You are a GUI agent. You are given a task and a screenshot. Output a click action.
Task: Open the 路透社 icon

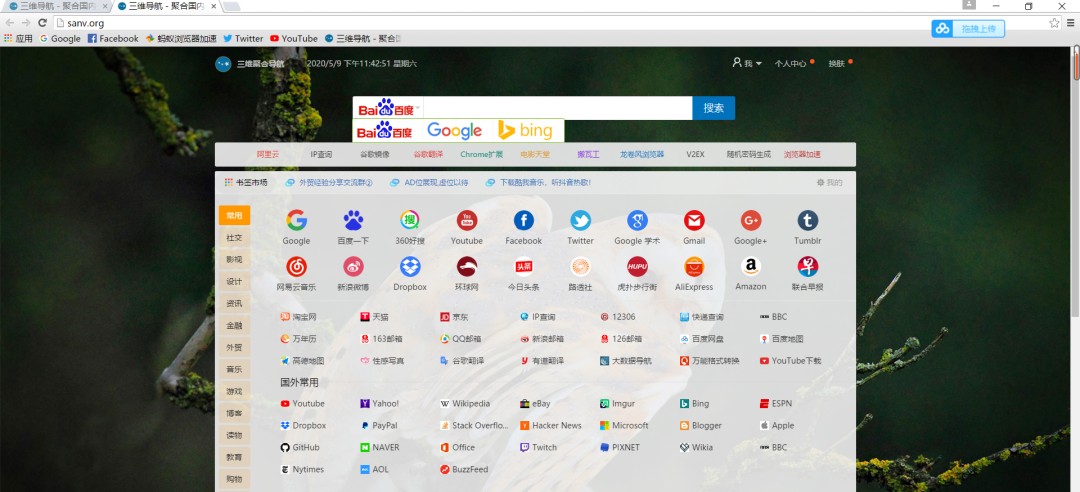(x=580, y=267)
